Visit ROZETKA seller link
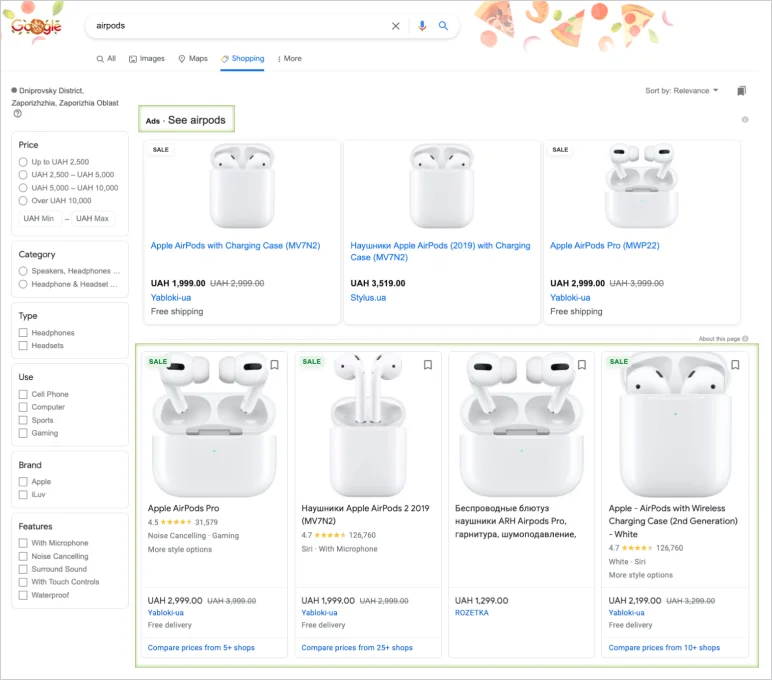 click(x=472, y=613)
